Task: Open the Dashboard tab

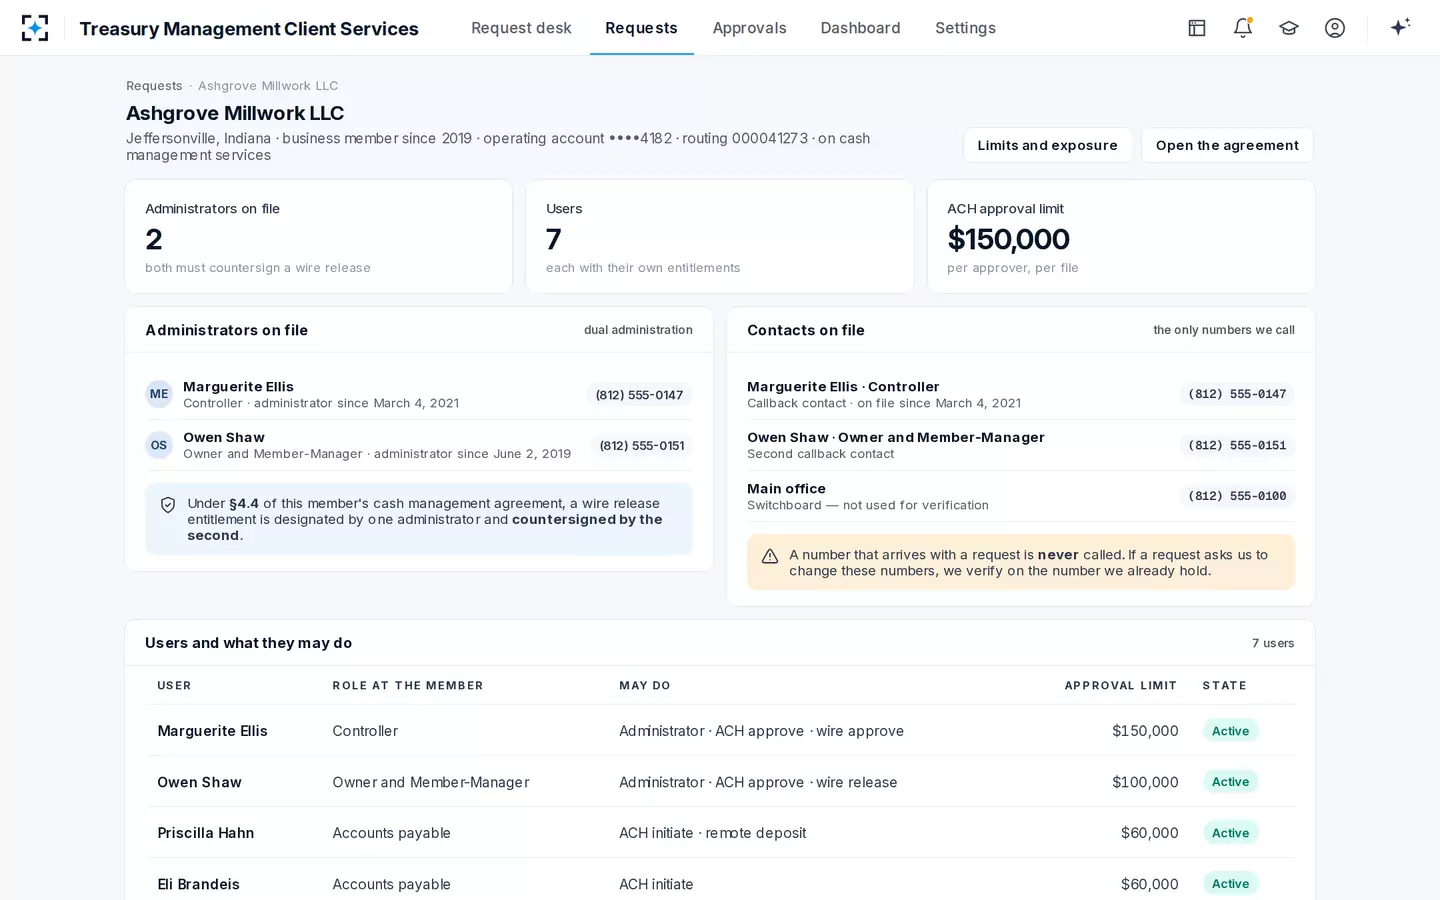Action: click(x=860, y=28)
